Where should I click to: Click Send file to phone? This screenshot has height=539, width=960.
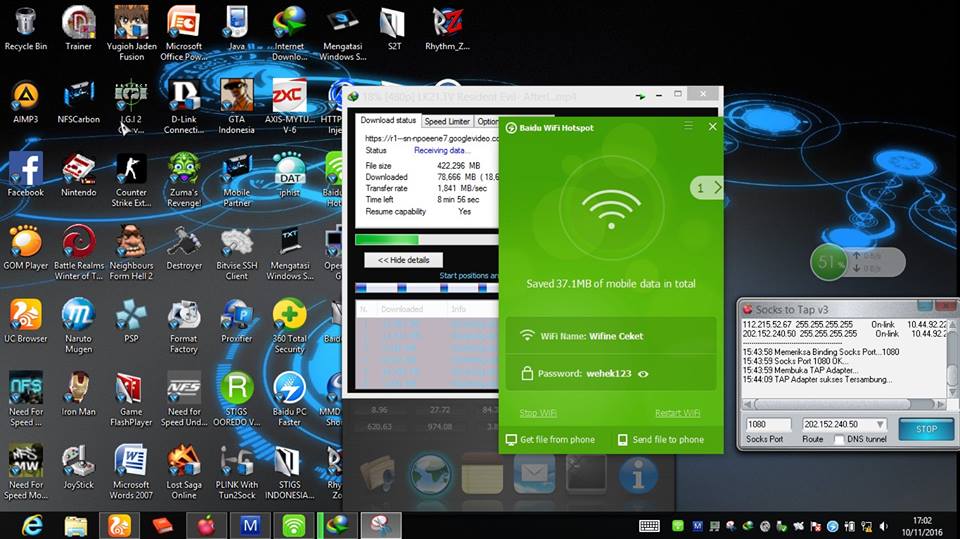click(x=661, y=439)
